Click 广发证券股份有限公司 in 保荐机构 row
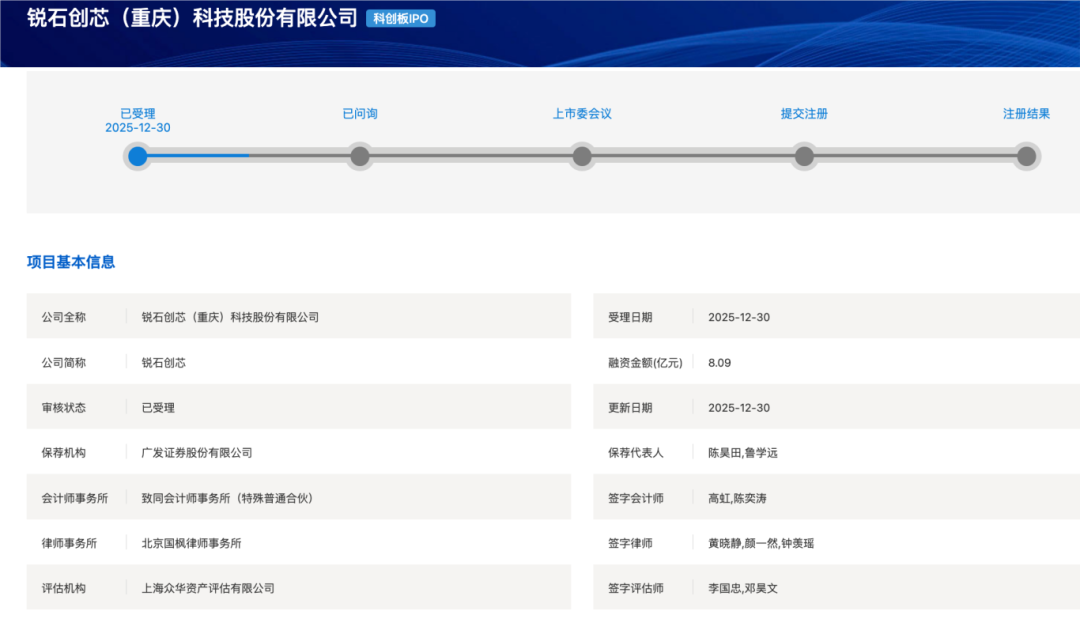Viewport: 1080px width, 630px height. 197,453
